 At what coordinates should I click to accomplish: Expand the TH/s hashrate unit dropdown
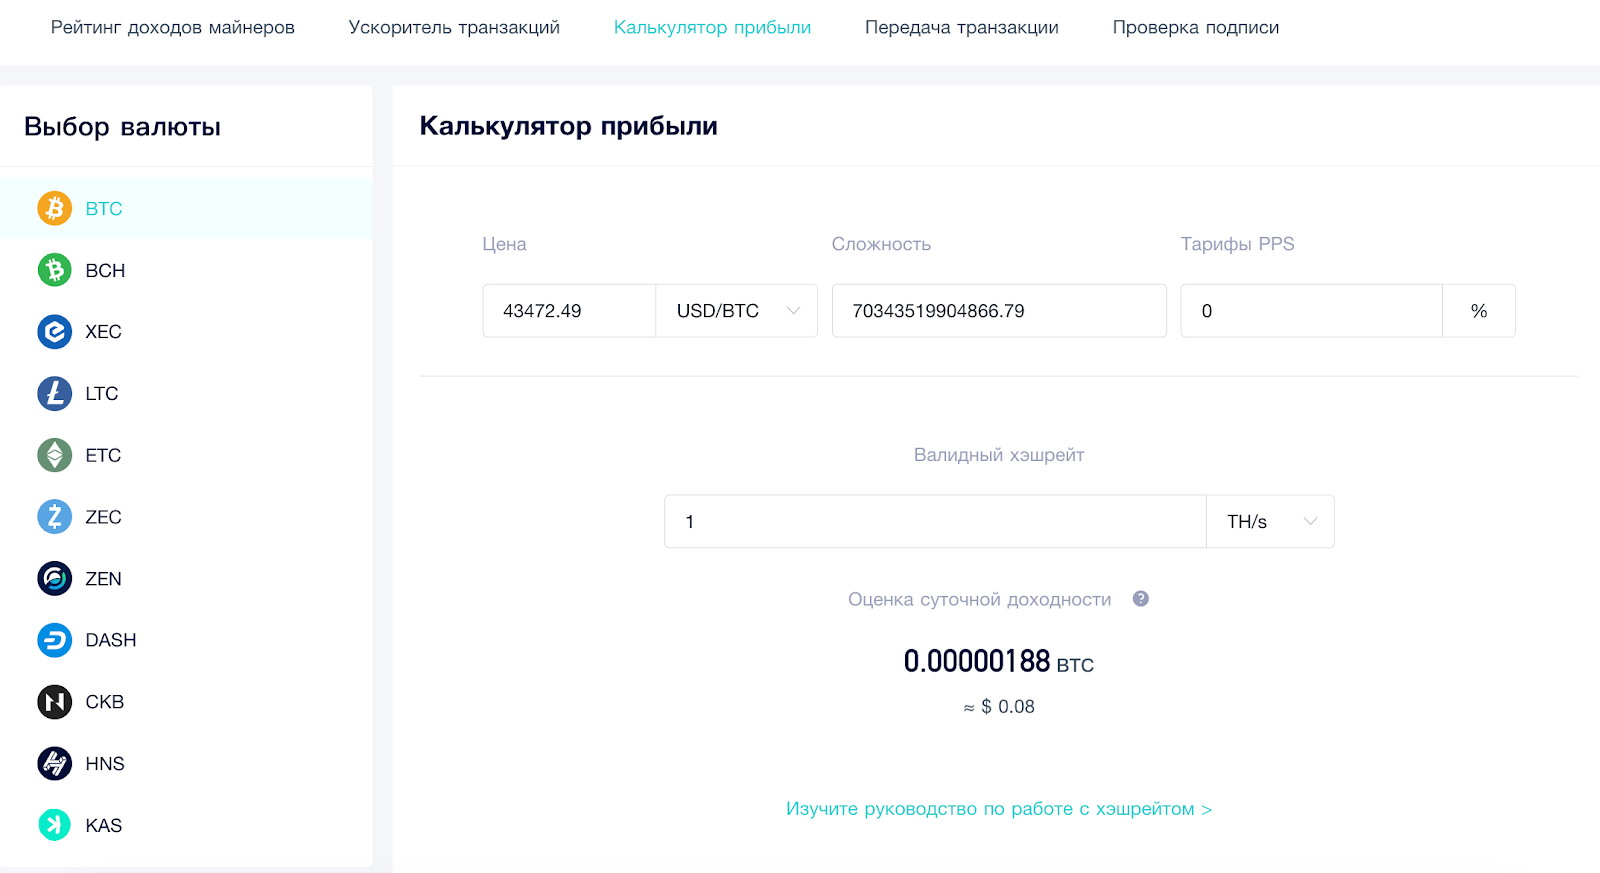pos(1271,522)
